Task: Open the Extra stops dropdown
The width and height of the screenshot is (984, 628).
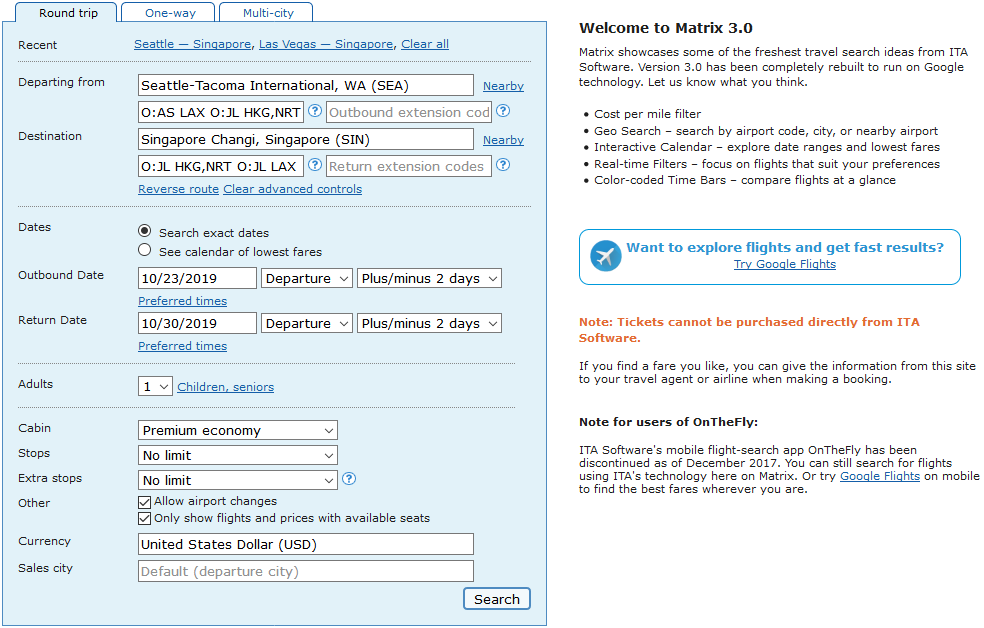Action: pyautogui.click(x=238, y=481)
